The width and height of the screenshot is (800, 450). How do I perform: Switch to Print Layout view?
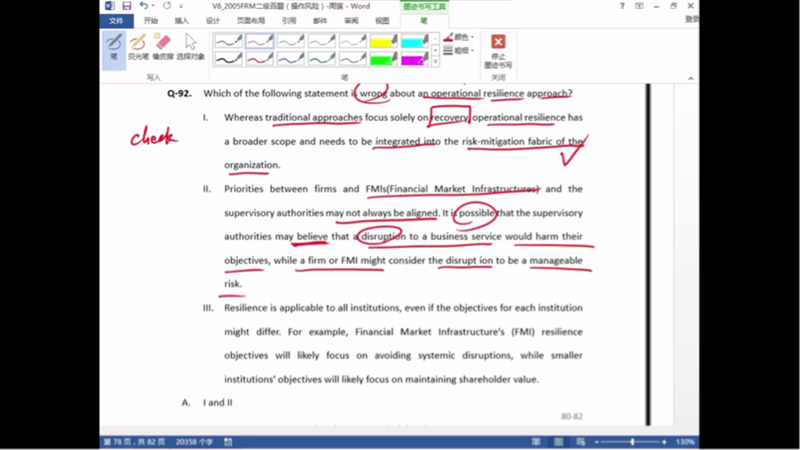(x=559, y=442)
